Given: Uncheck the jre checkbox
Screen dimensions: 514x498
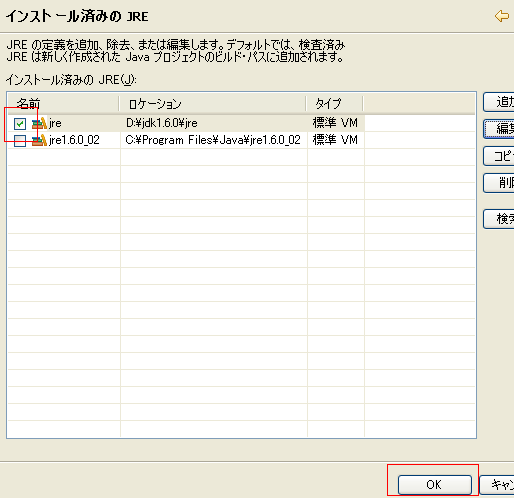Looking at the screenshot, I should click(x=20, y=124).
